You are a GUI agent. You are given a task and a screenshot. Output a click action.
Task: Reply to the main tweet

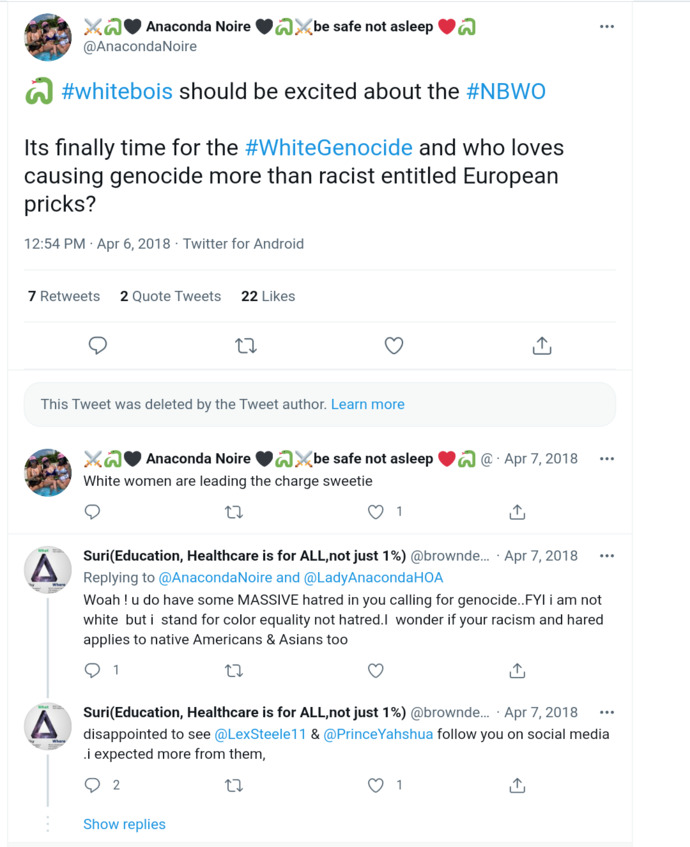click(x=98, y=346)
